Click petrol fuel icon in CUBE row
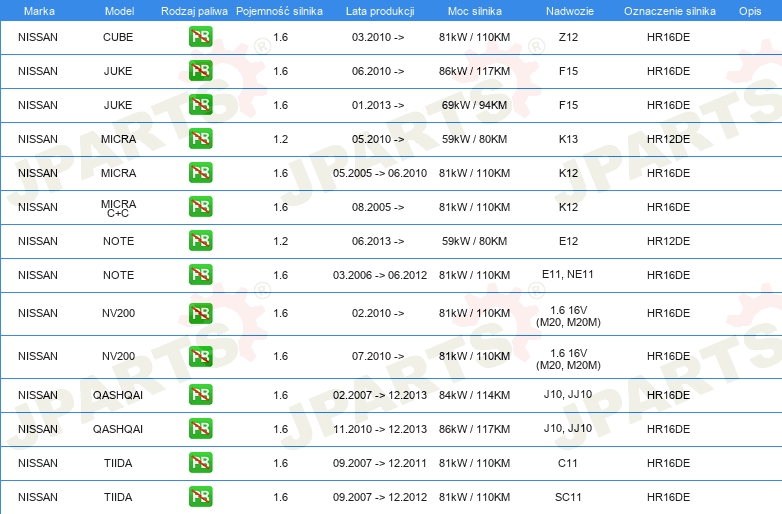 click(x=200, y=37)
